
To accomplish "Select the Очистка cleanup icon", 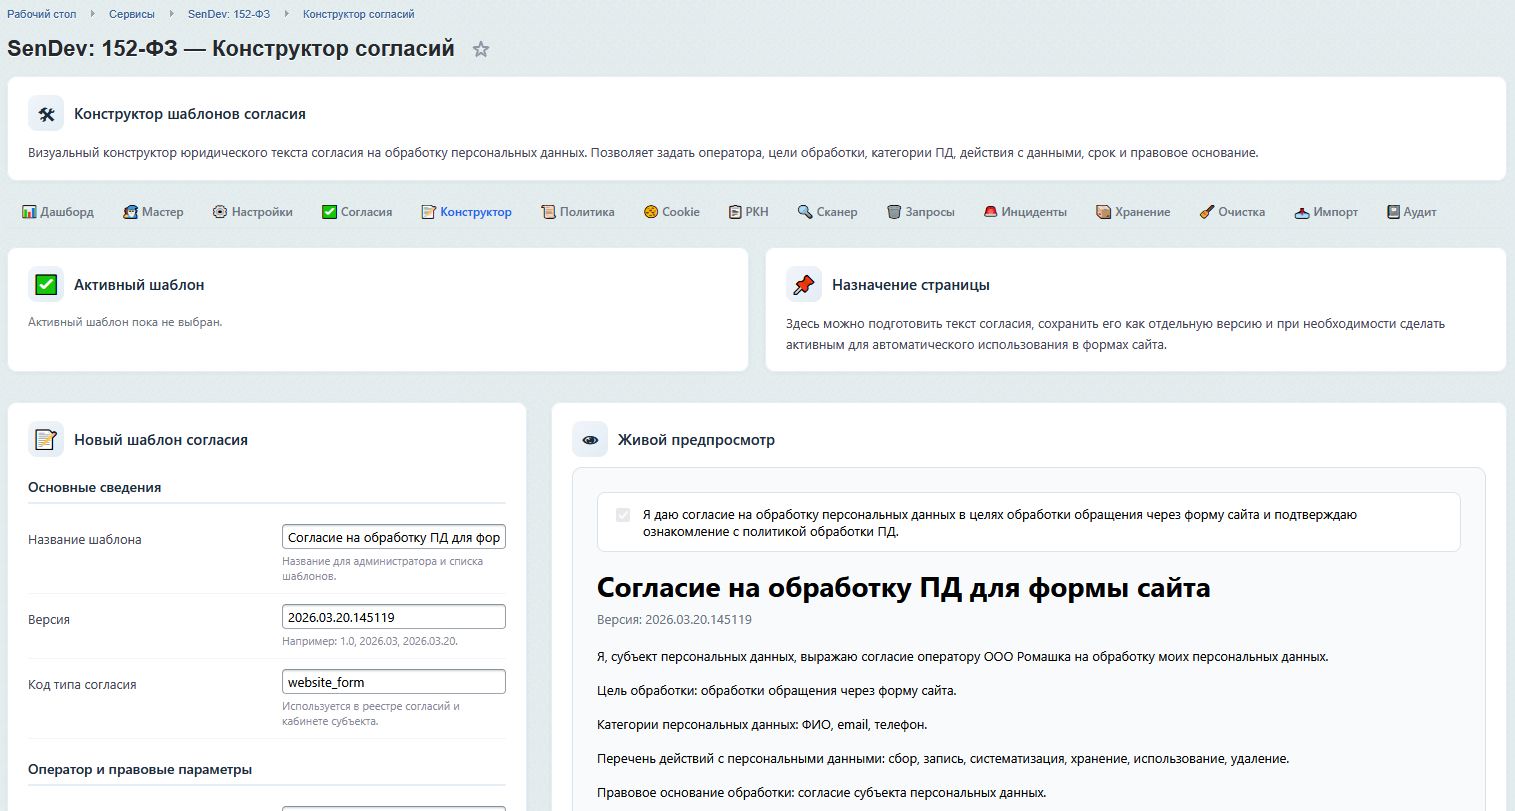I will tap(1205, 211).
